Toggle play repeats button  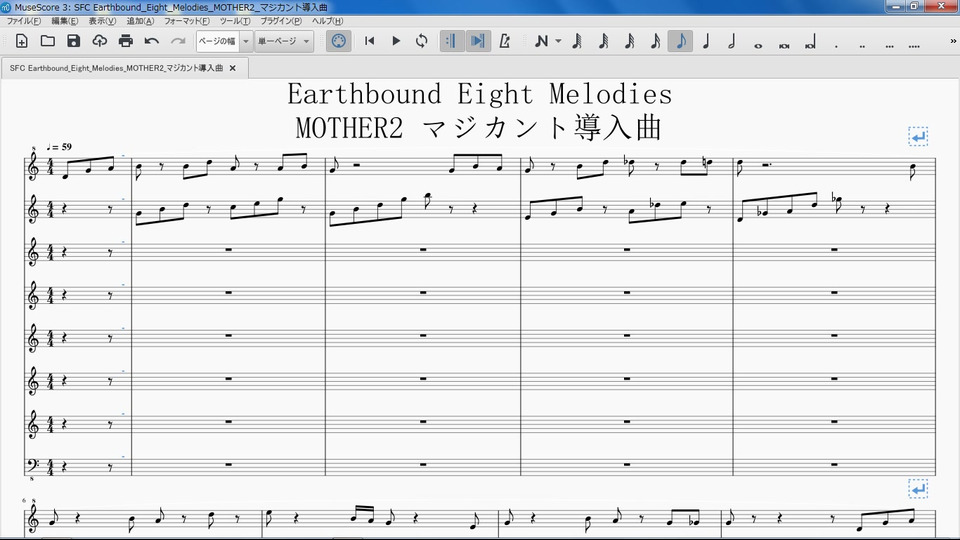(451, 41)
